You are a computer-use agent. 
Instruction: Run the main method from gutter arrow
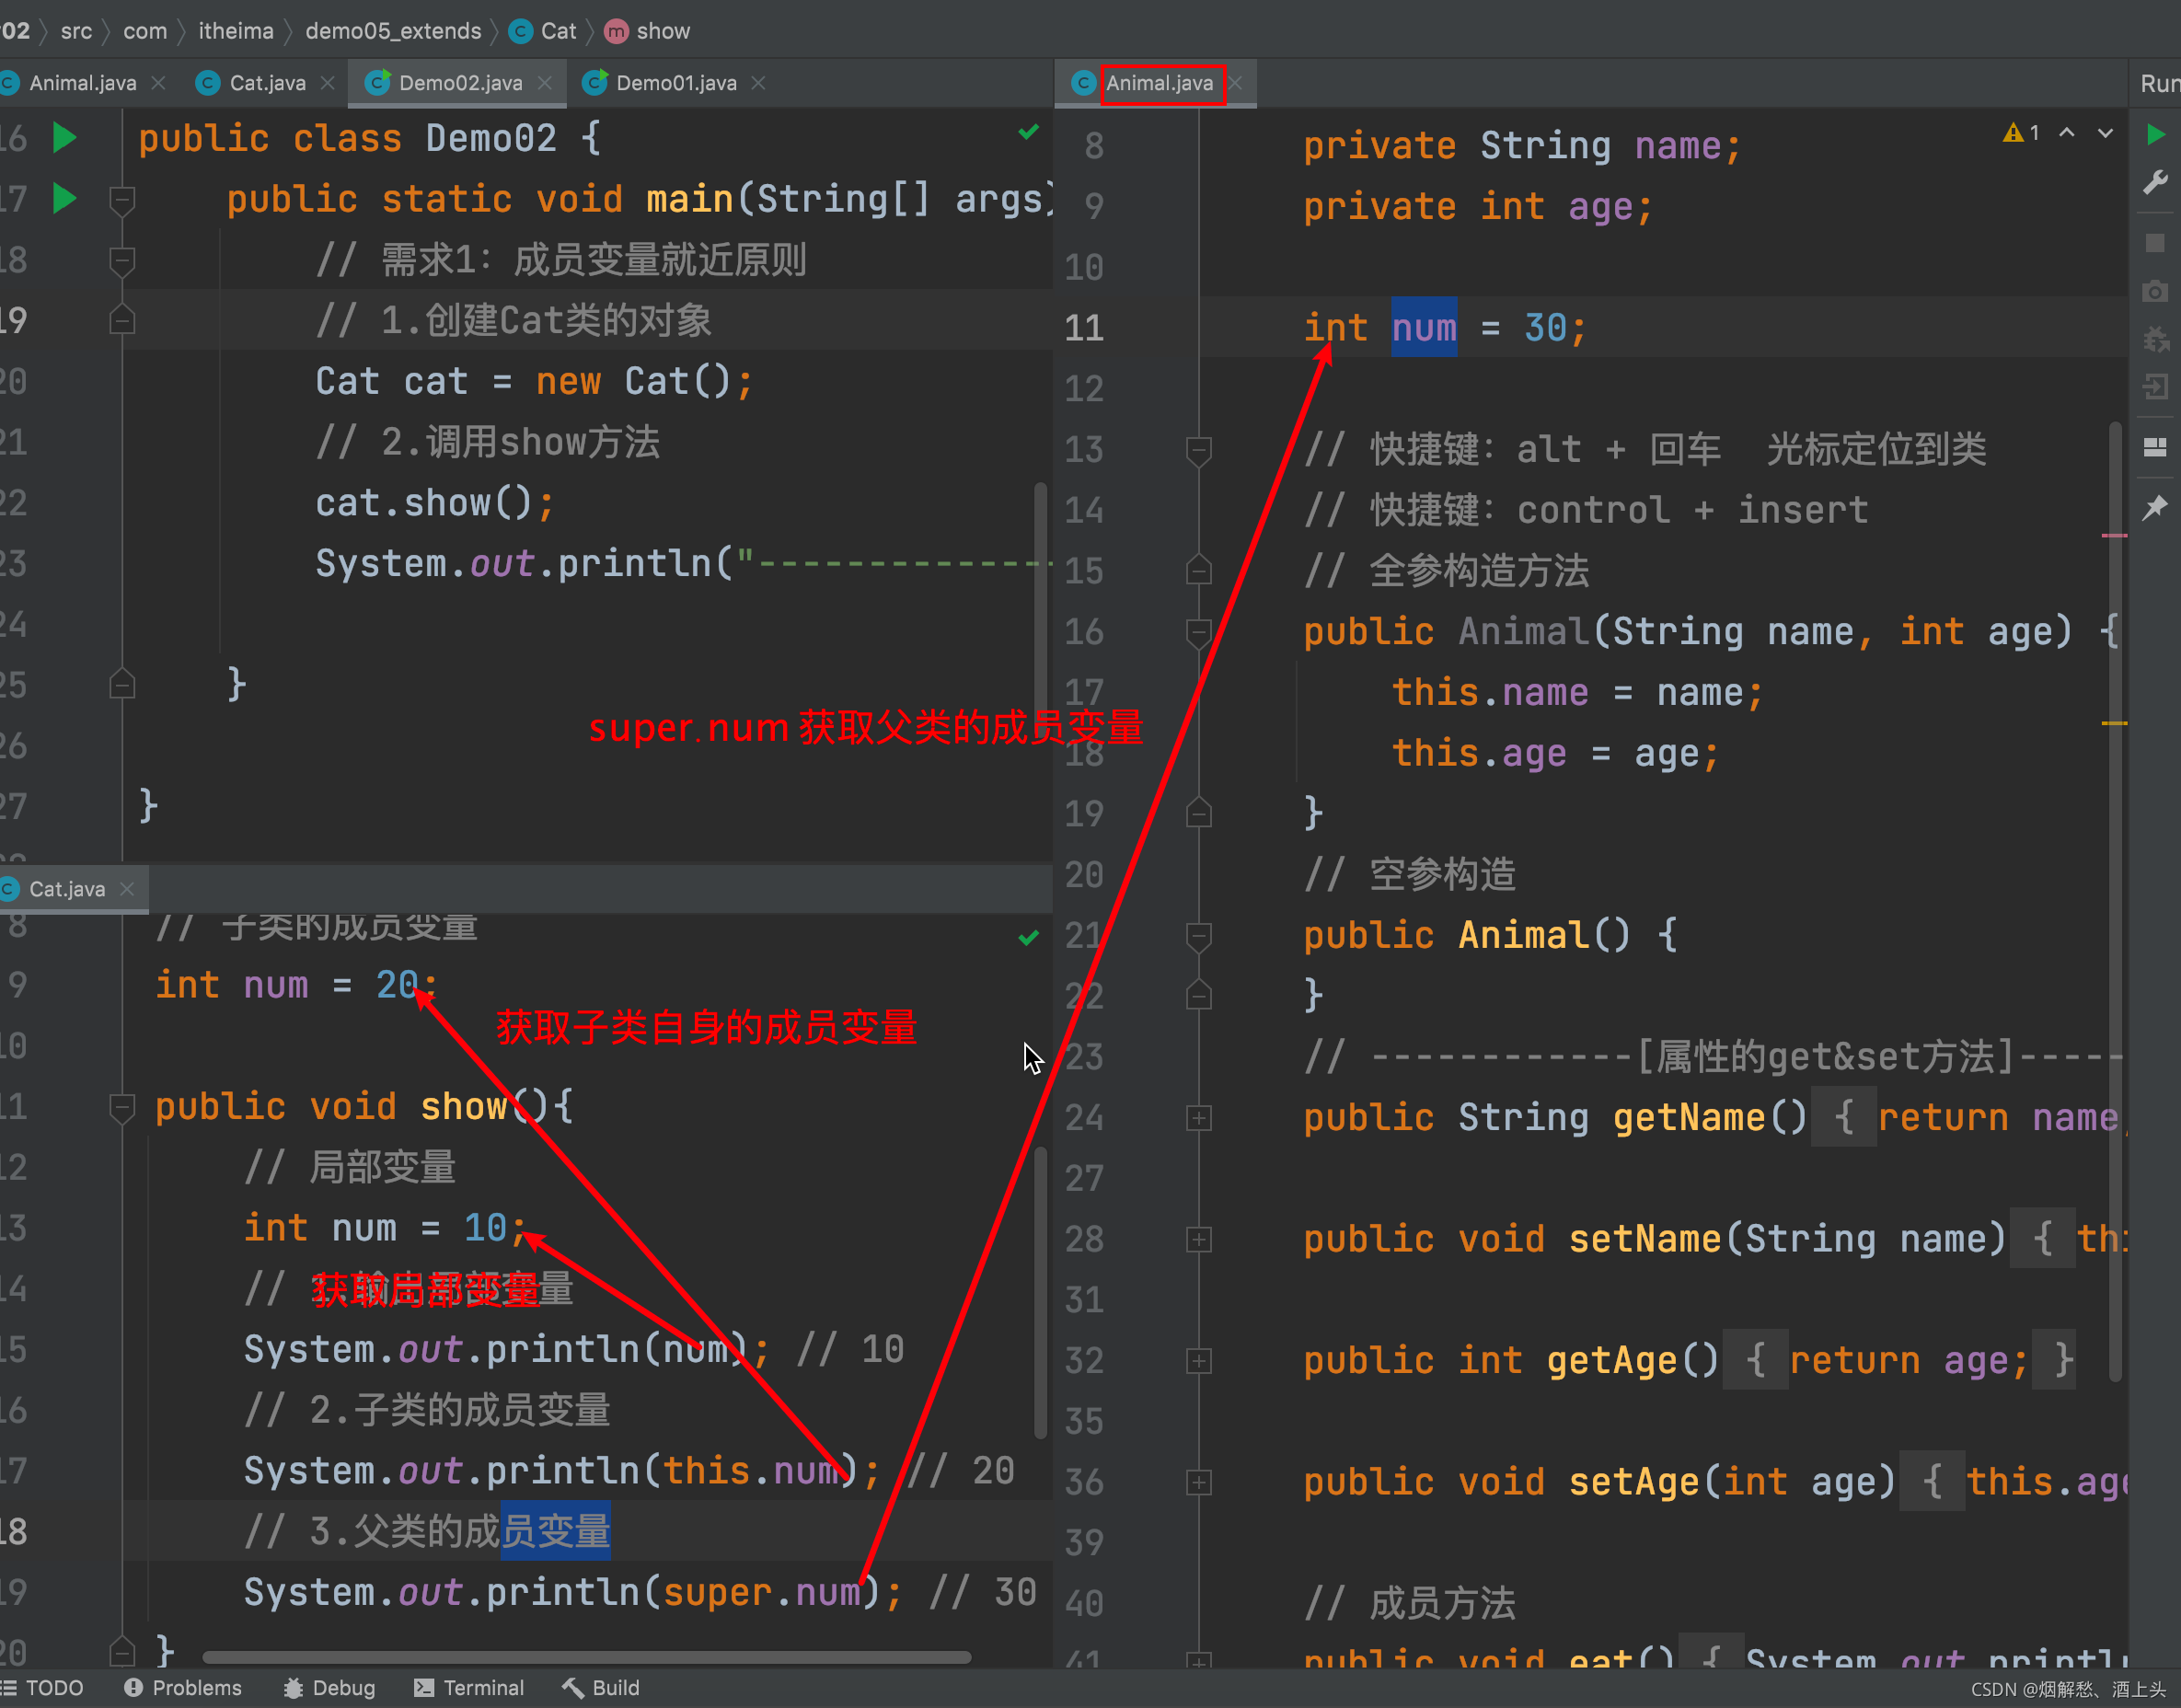click(64, 198)
